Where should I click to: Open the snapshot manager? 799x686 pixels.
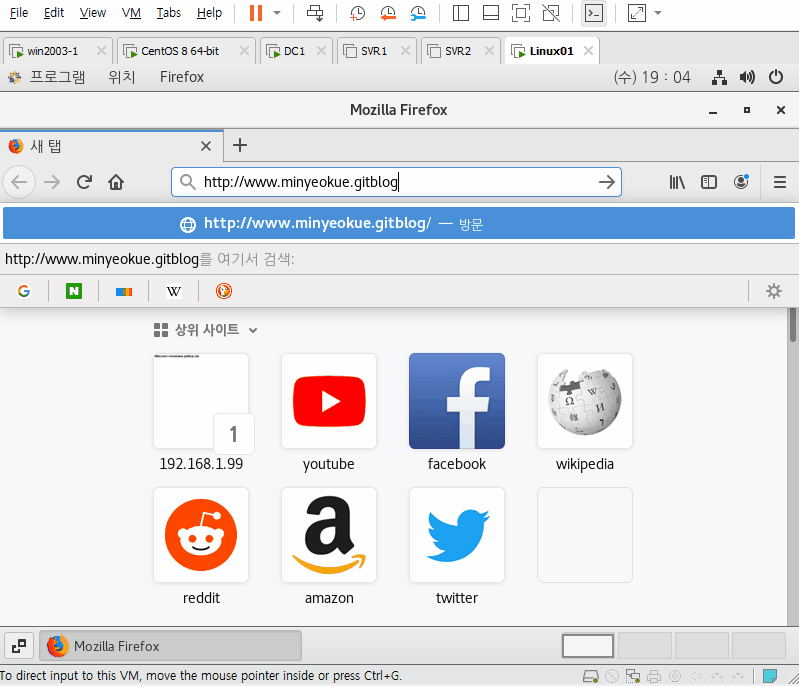418,13
